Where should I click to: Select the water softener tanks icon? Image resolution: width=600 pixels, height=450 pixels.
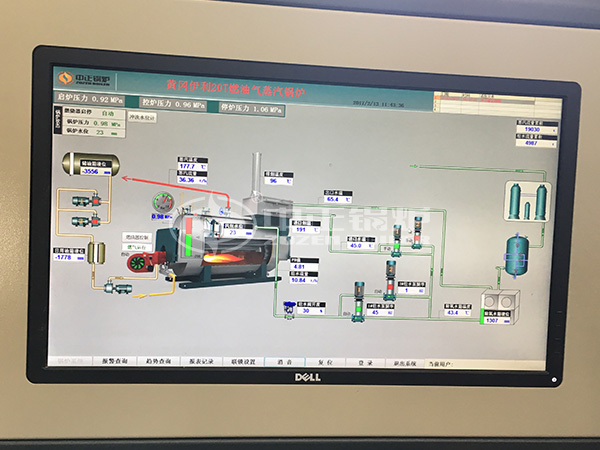click(529, 197)
